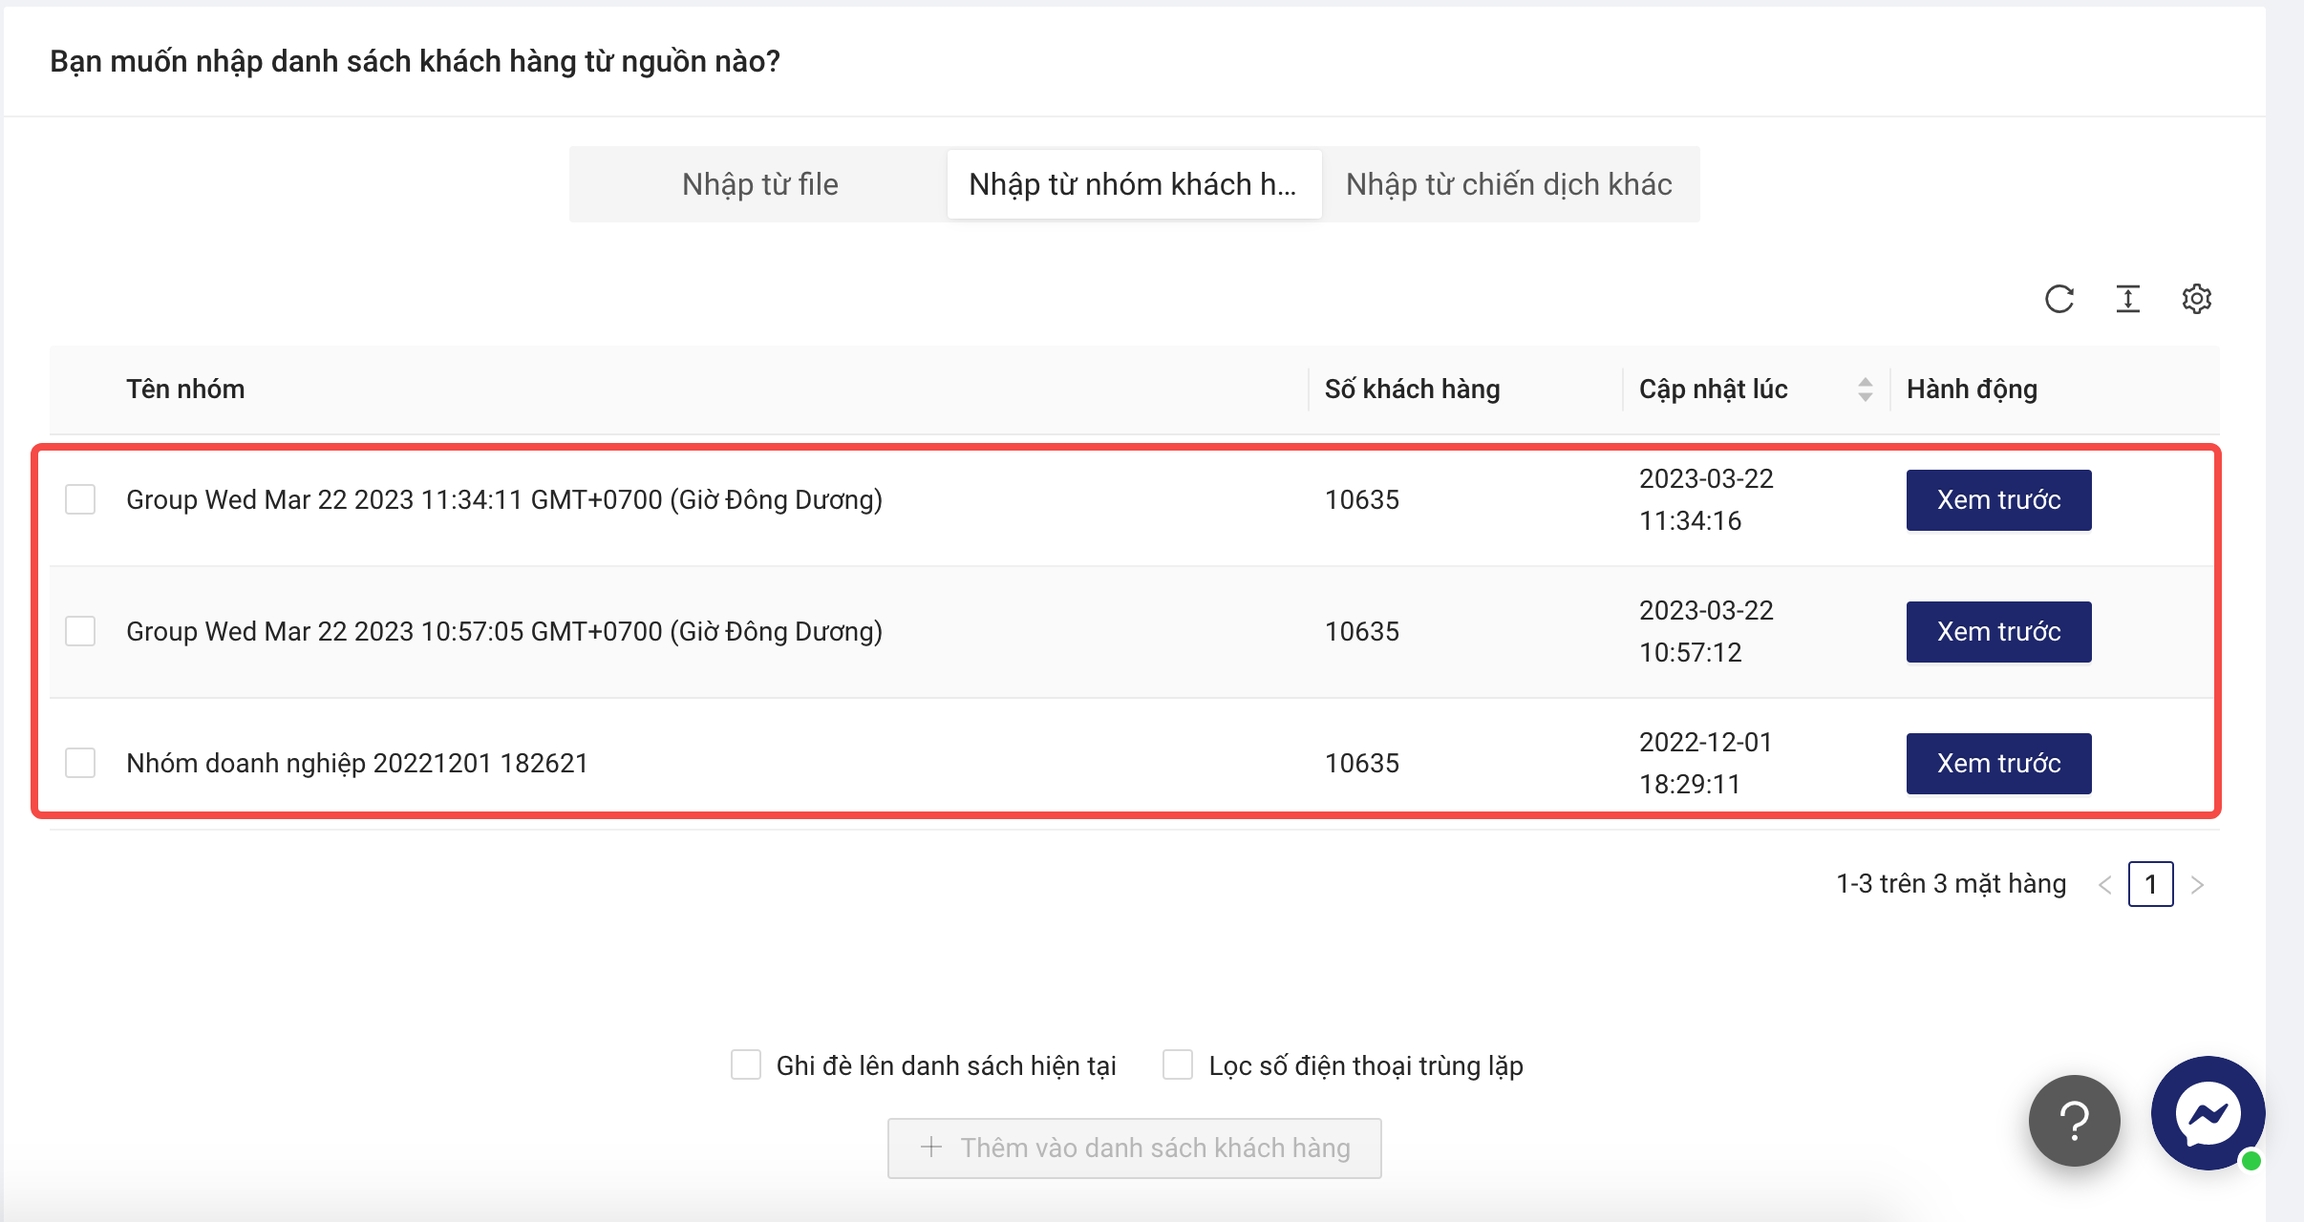
Task: Go to next page arrow
Action: pos(2197,885)
